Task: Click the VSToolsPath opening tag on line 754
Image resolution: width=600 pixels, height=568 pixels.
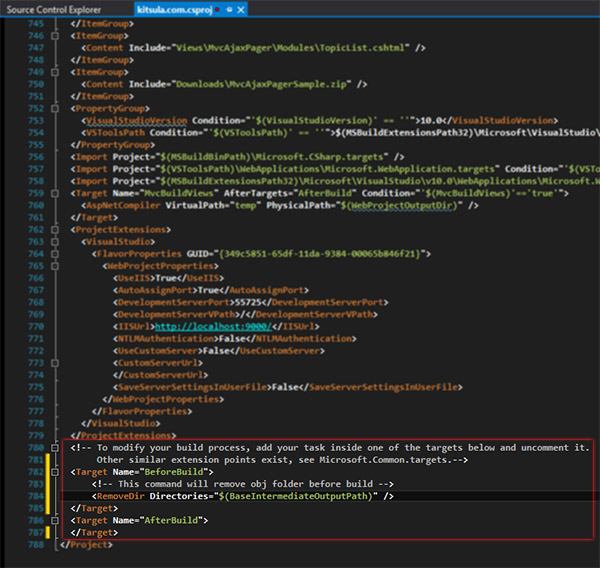Action: (115, 132)
